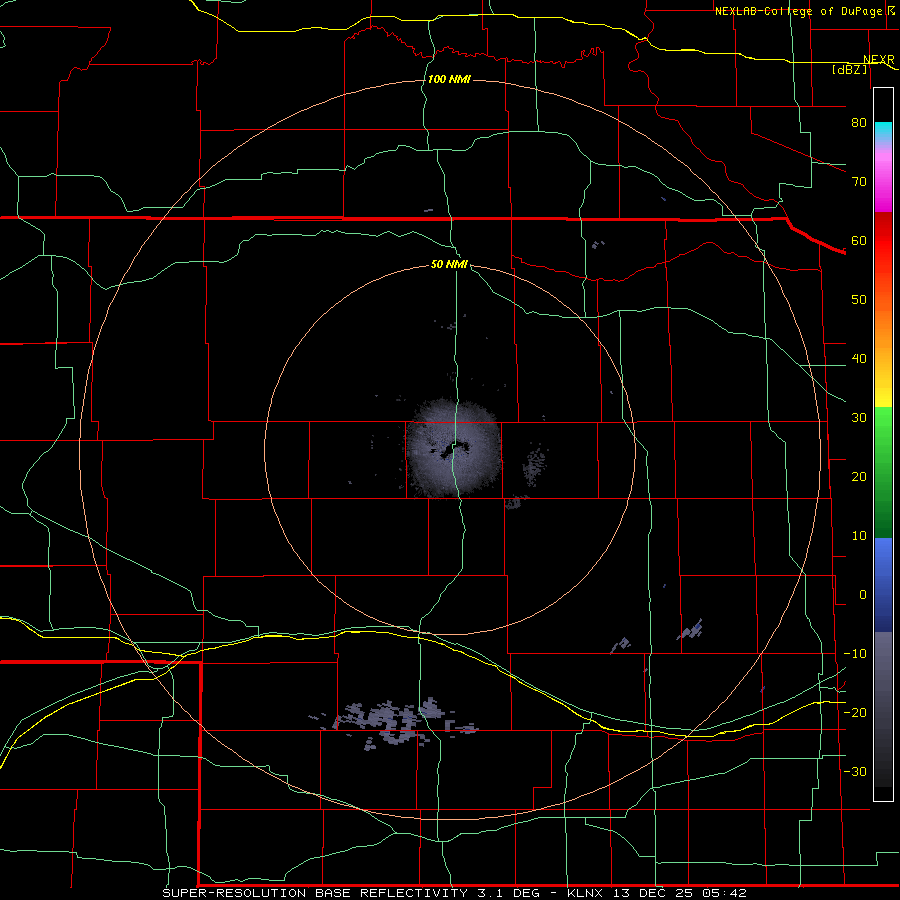Click the '-20' value on the dBZ scale
The height and width of the screenshot is (900, 900).
pos(855,712)
